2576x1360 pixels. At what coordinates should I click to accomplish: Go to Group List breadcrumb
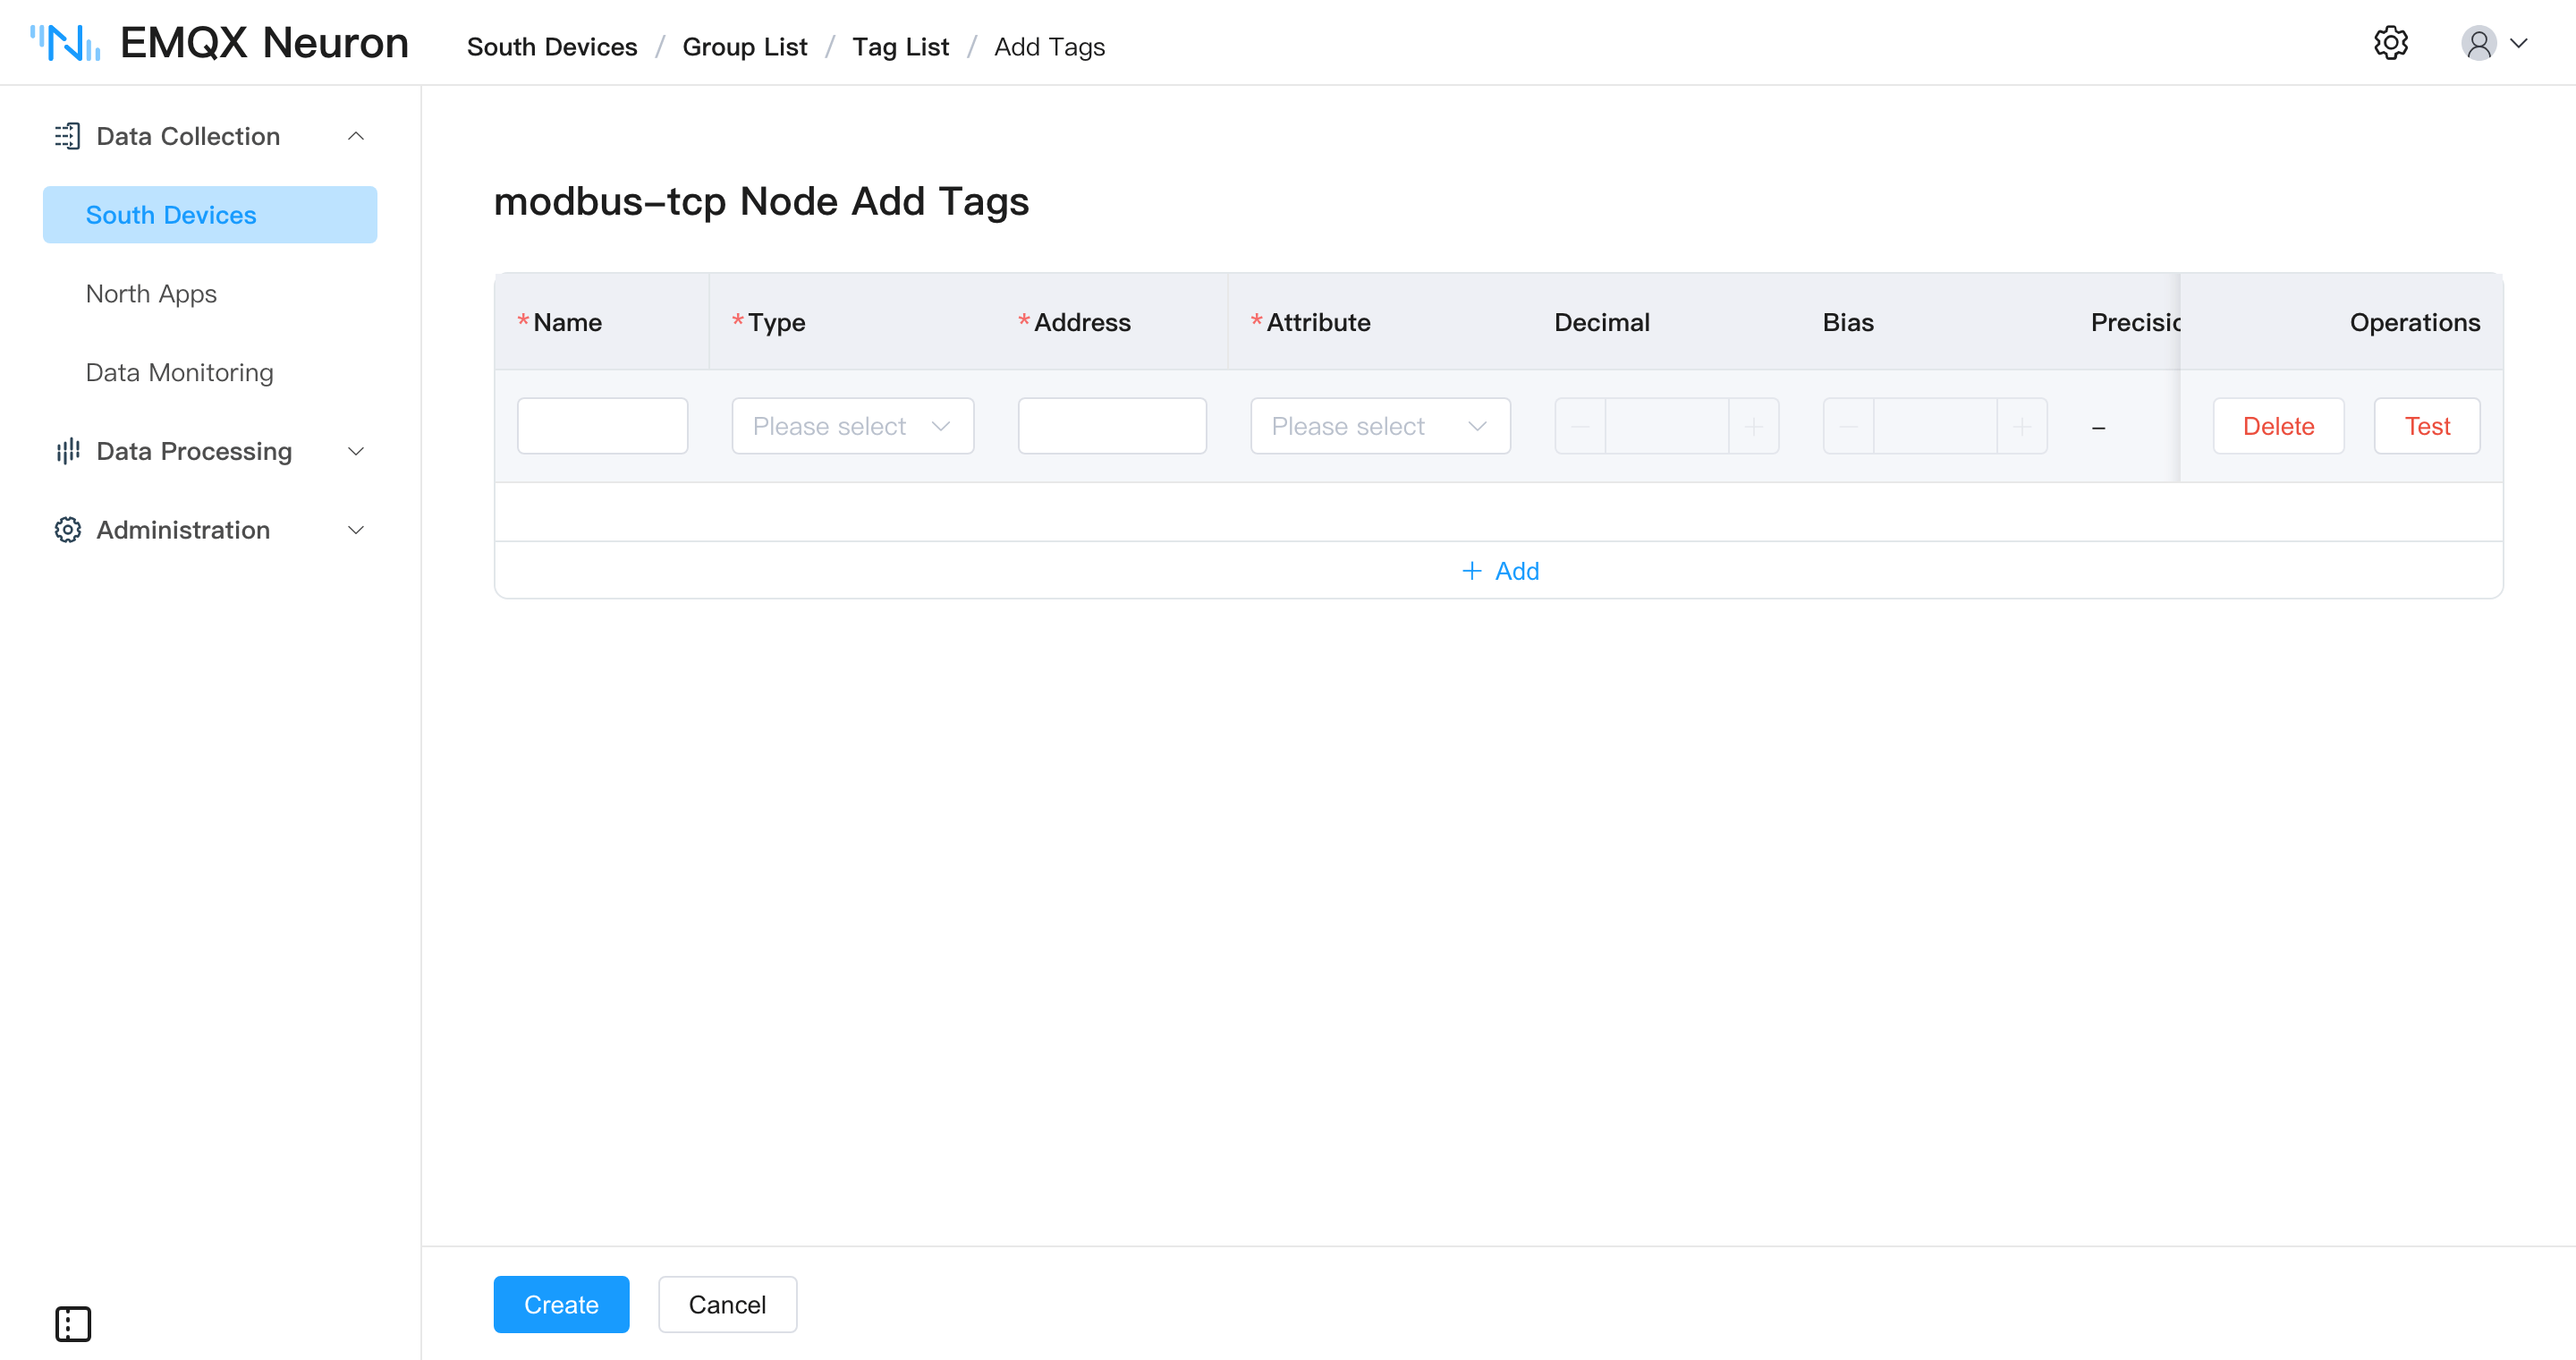point(745,47)
